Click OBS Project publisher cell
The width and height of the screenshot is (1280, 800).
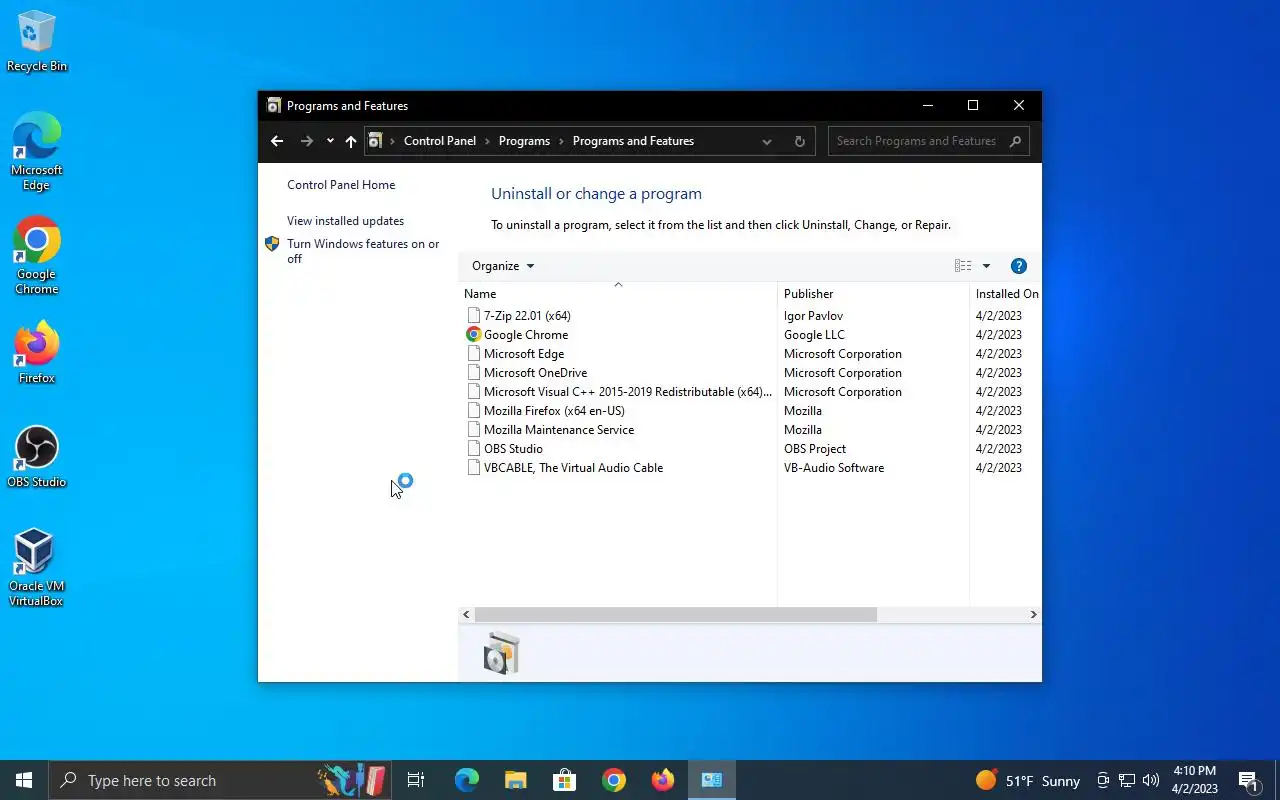[815, 449]
